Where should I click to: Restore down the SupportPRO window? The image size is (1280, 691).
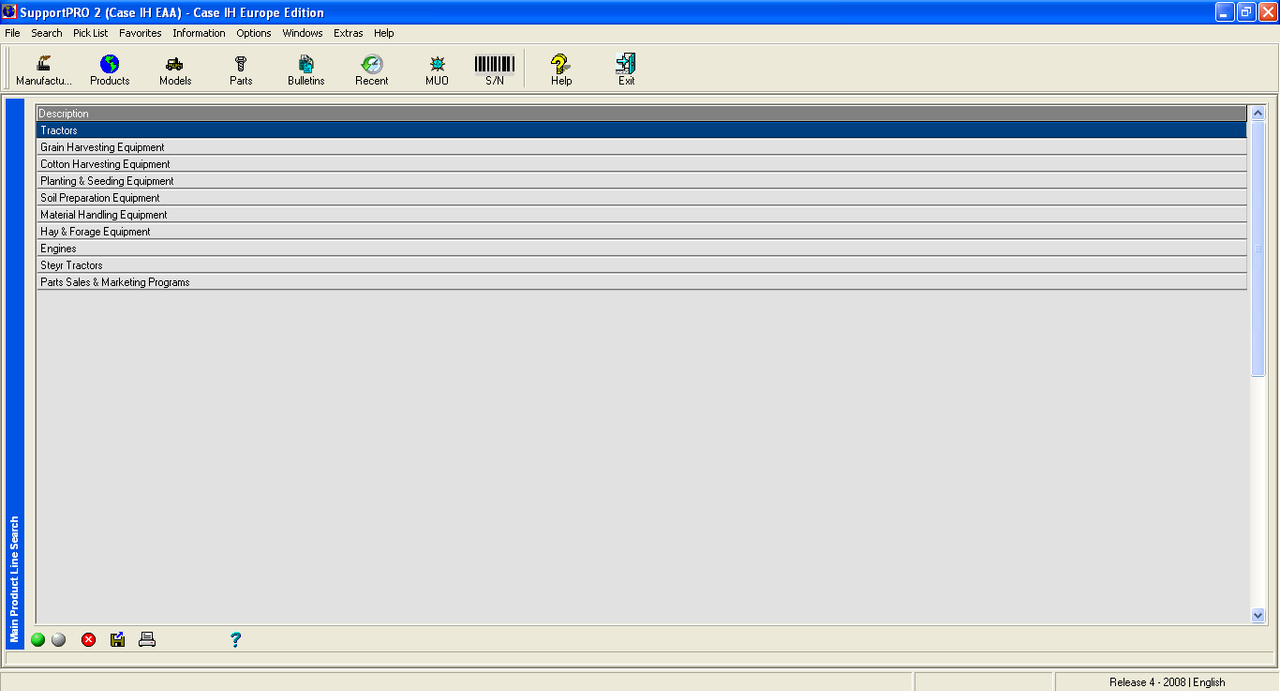point(1246,12)
